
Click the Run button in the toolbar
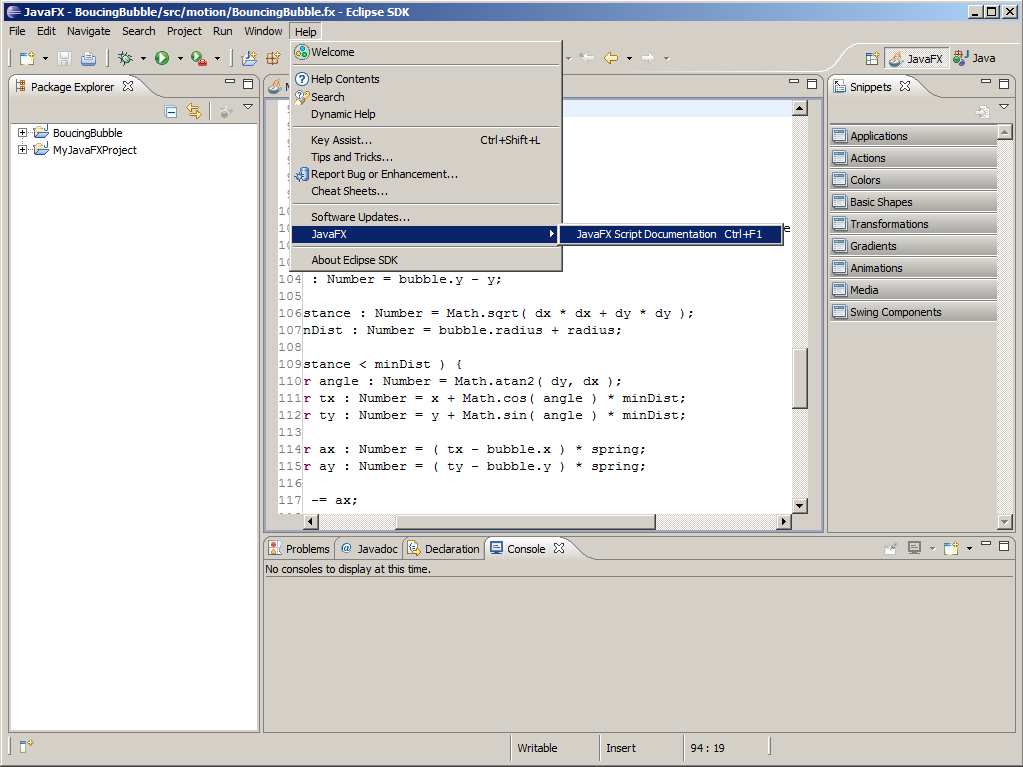tap(161, 58)
